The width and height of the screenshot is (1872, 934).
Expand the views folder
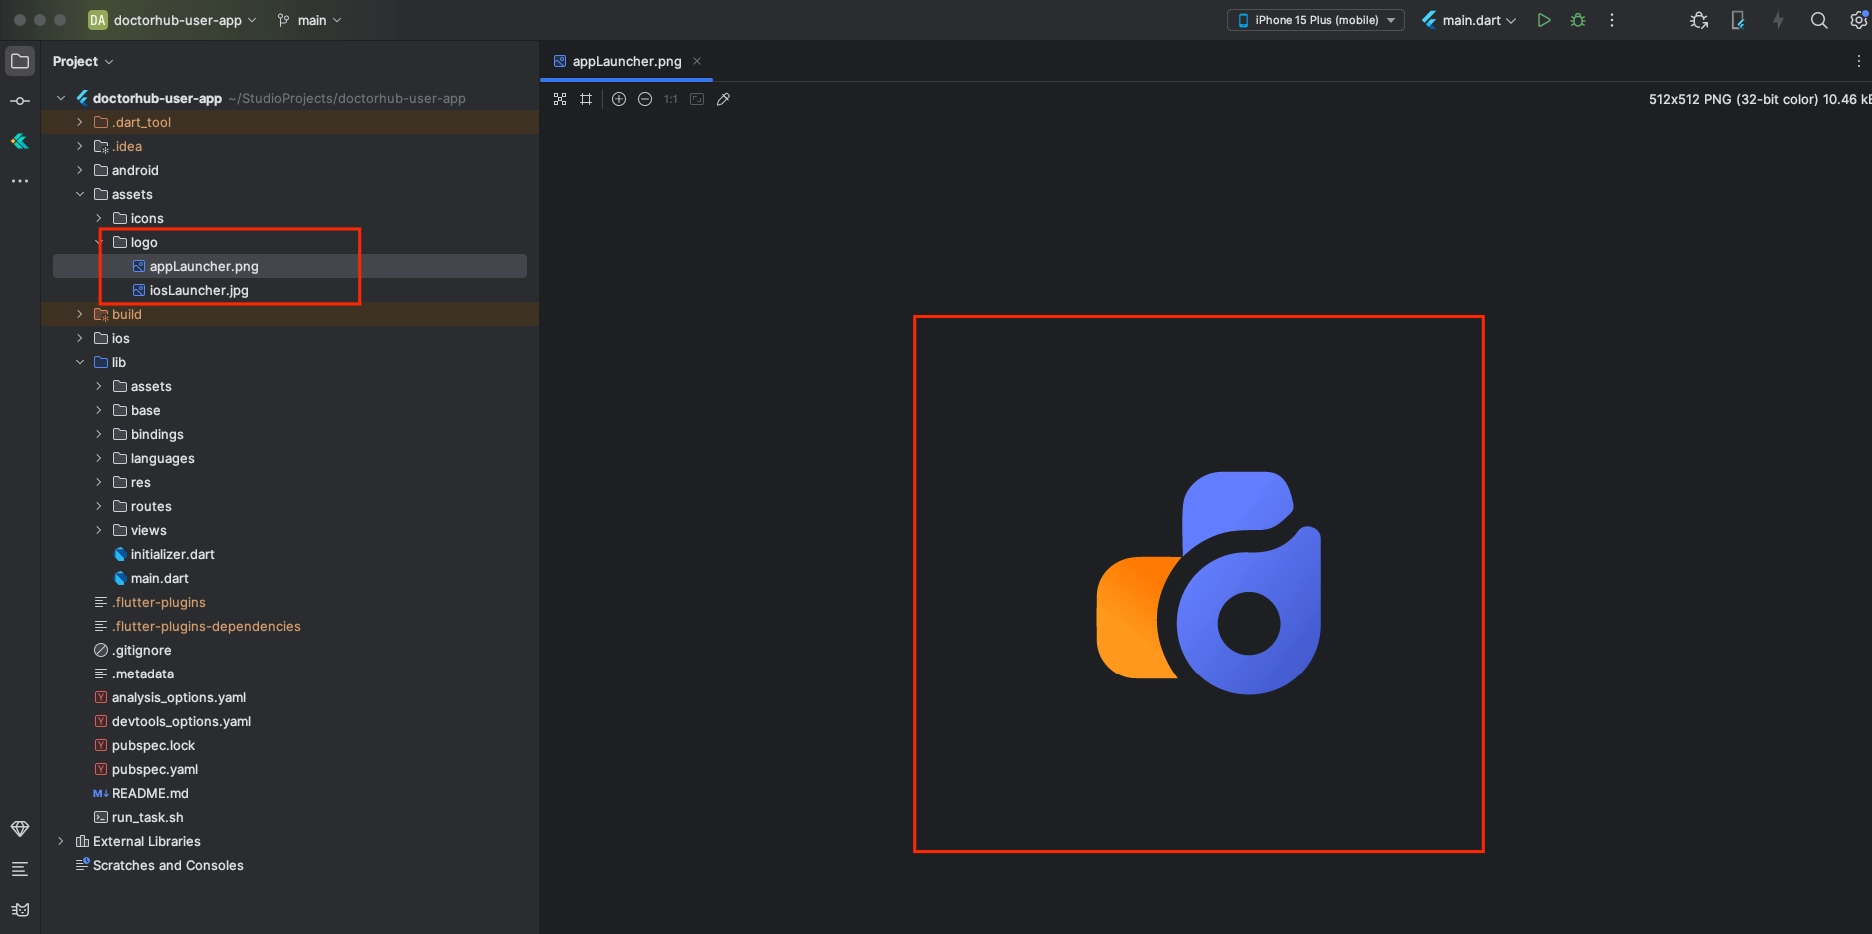pyautogui.click(x=99, y=530)
